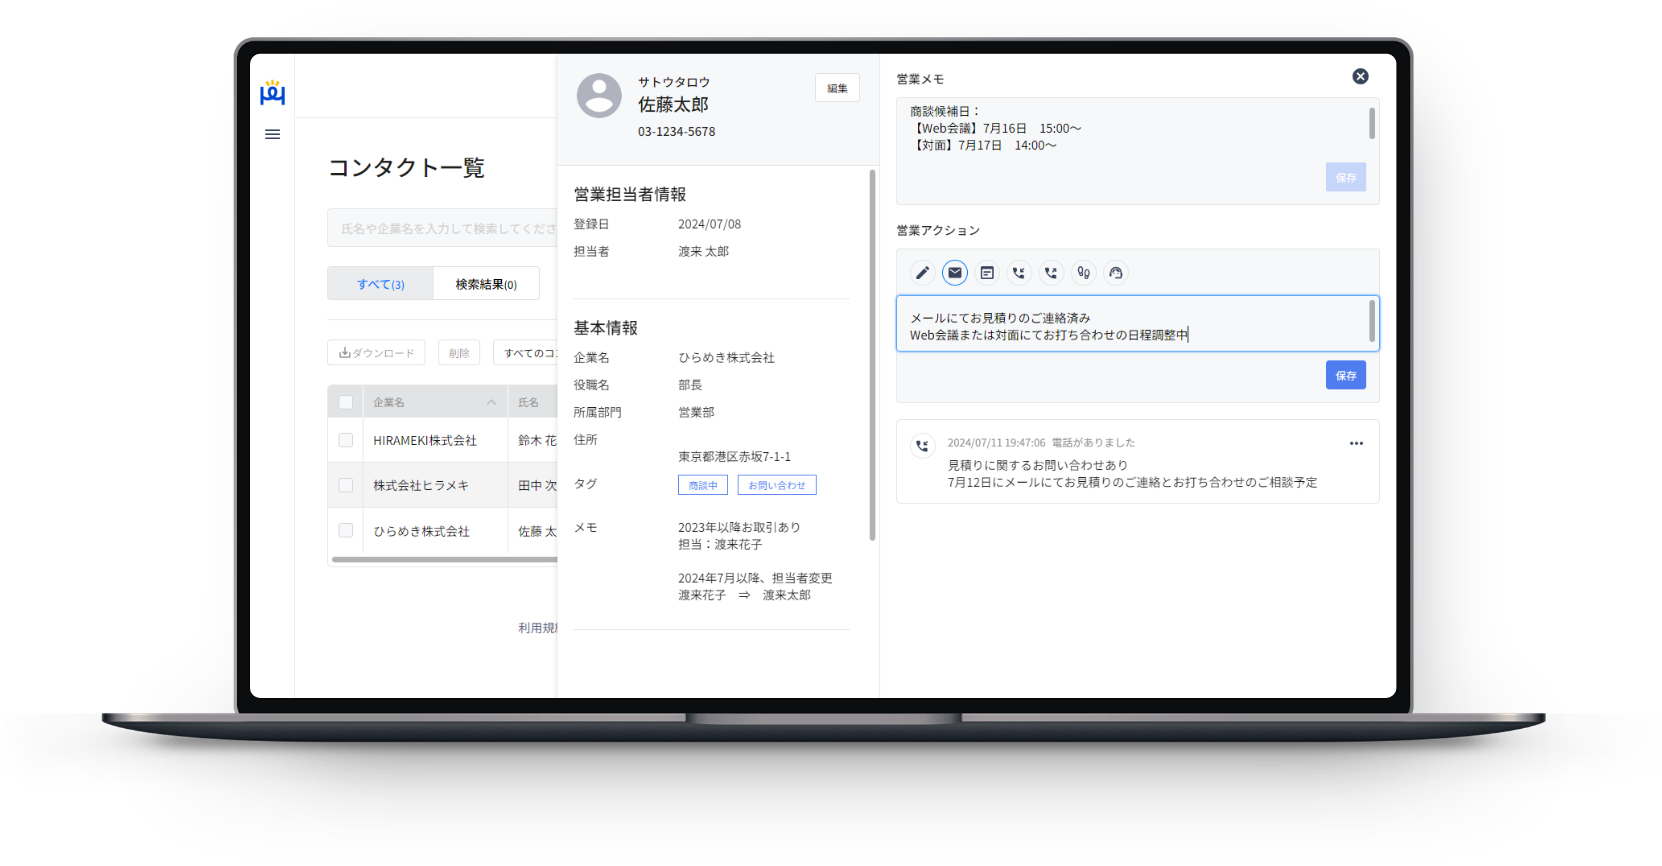Sort by 企業名 column arrow
The image size is (1662, 866).
pos(491,402)
